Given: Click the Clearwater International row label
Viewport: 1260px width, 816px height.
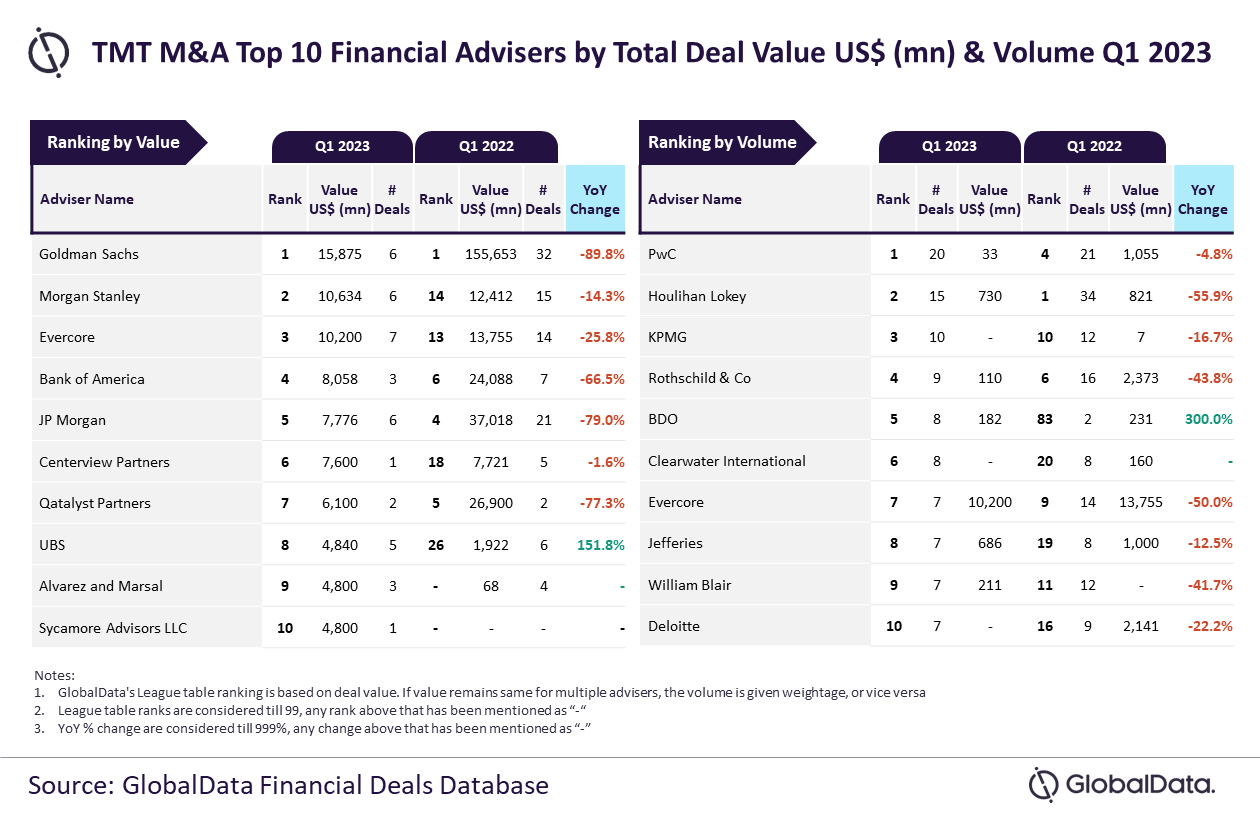Looking at the screenshot, I should 727,461.
